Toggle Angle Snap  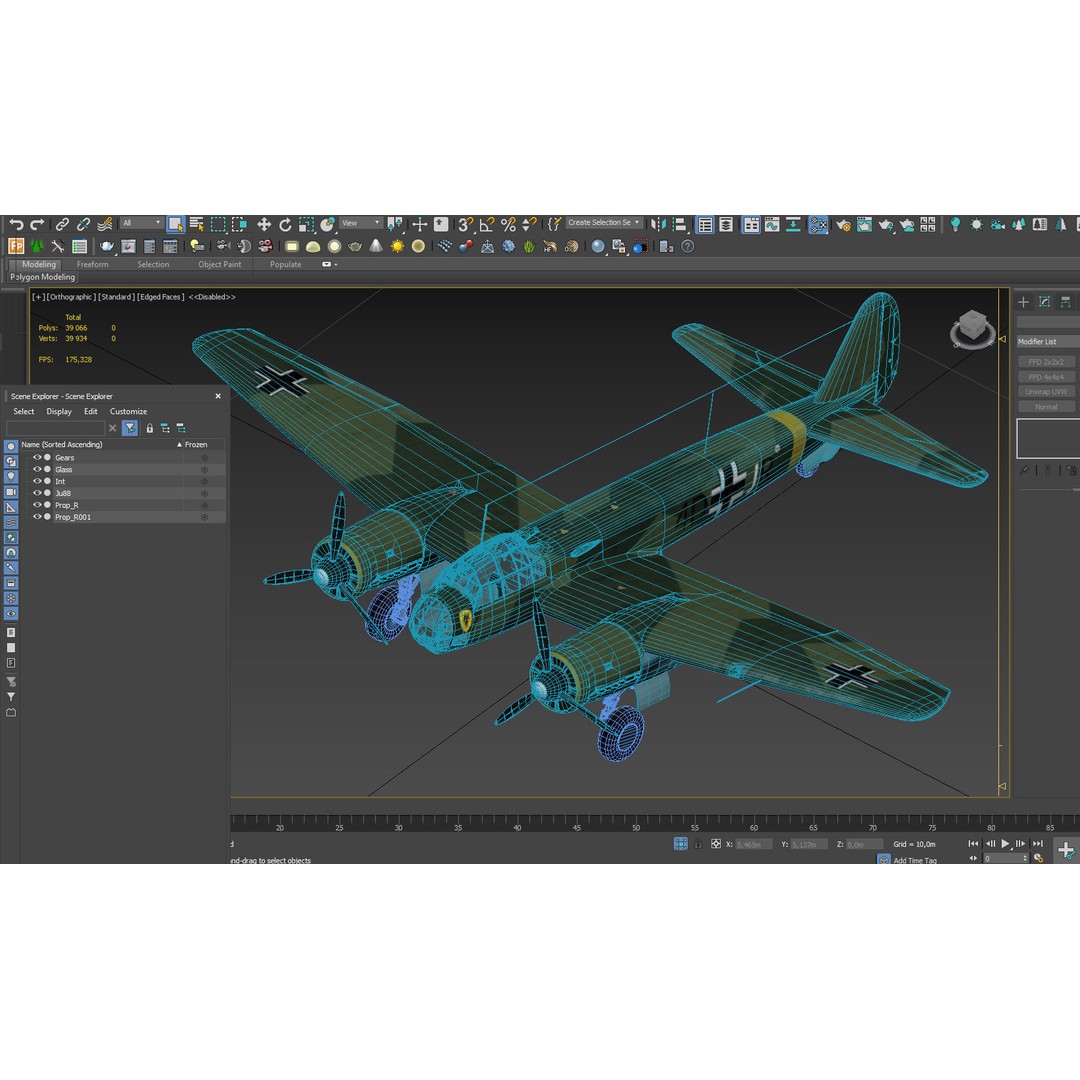487,224
